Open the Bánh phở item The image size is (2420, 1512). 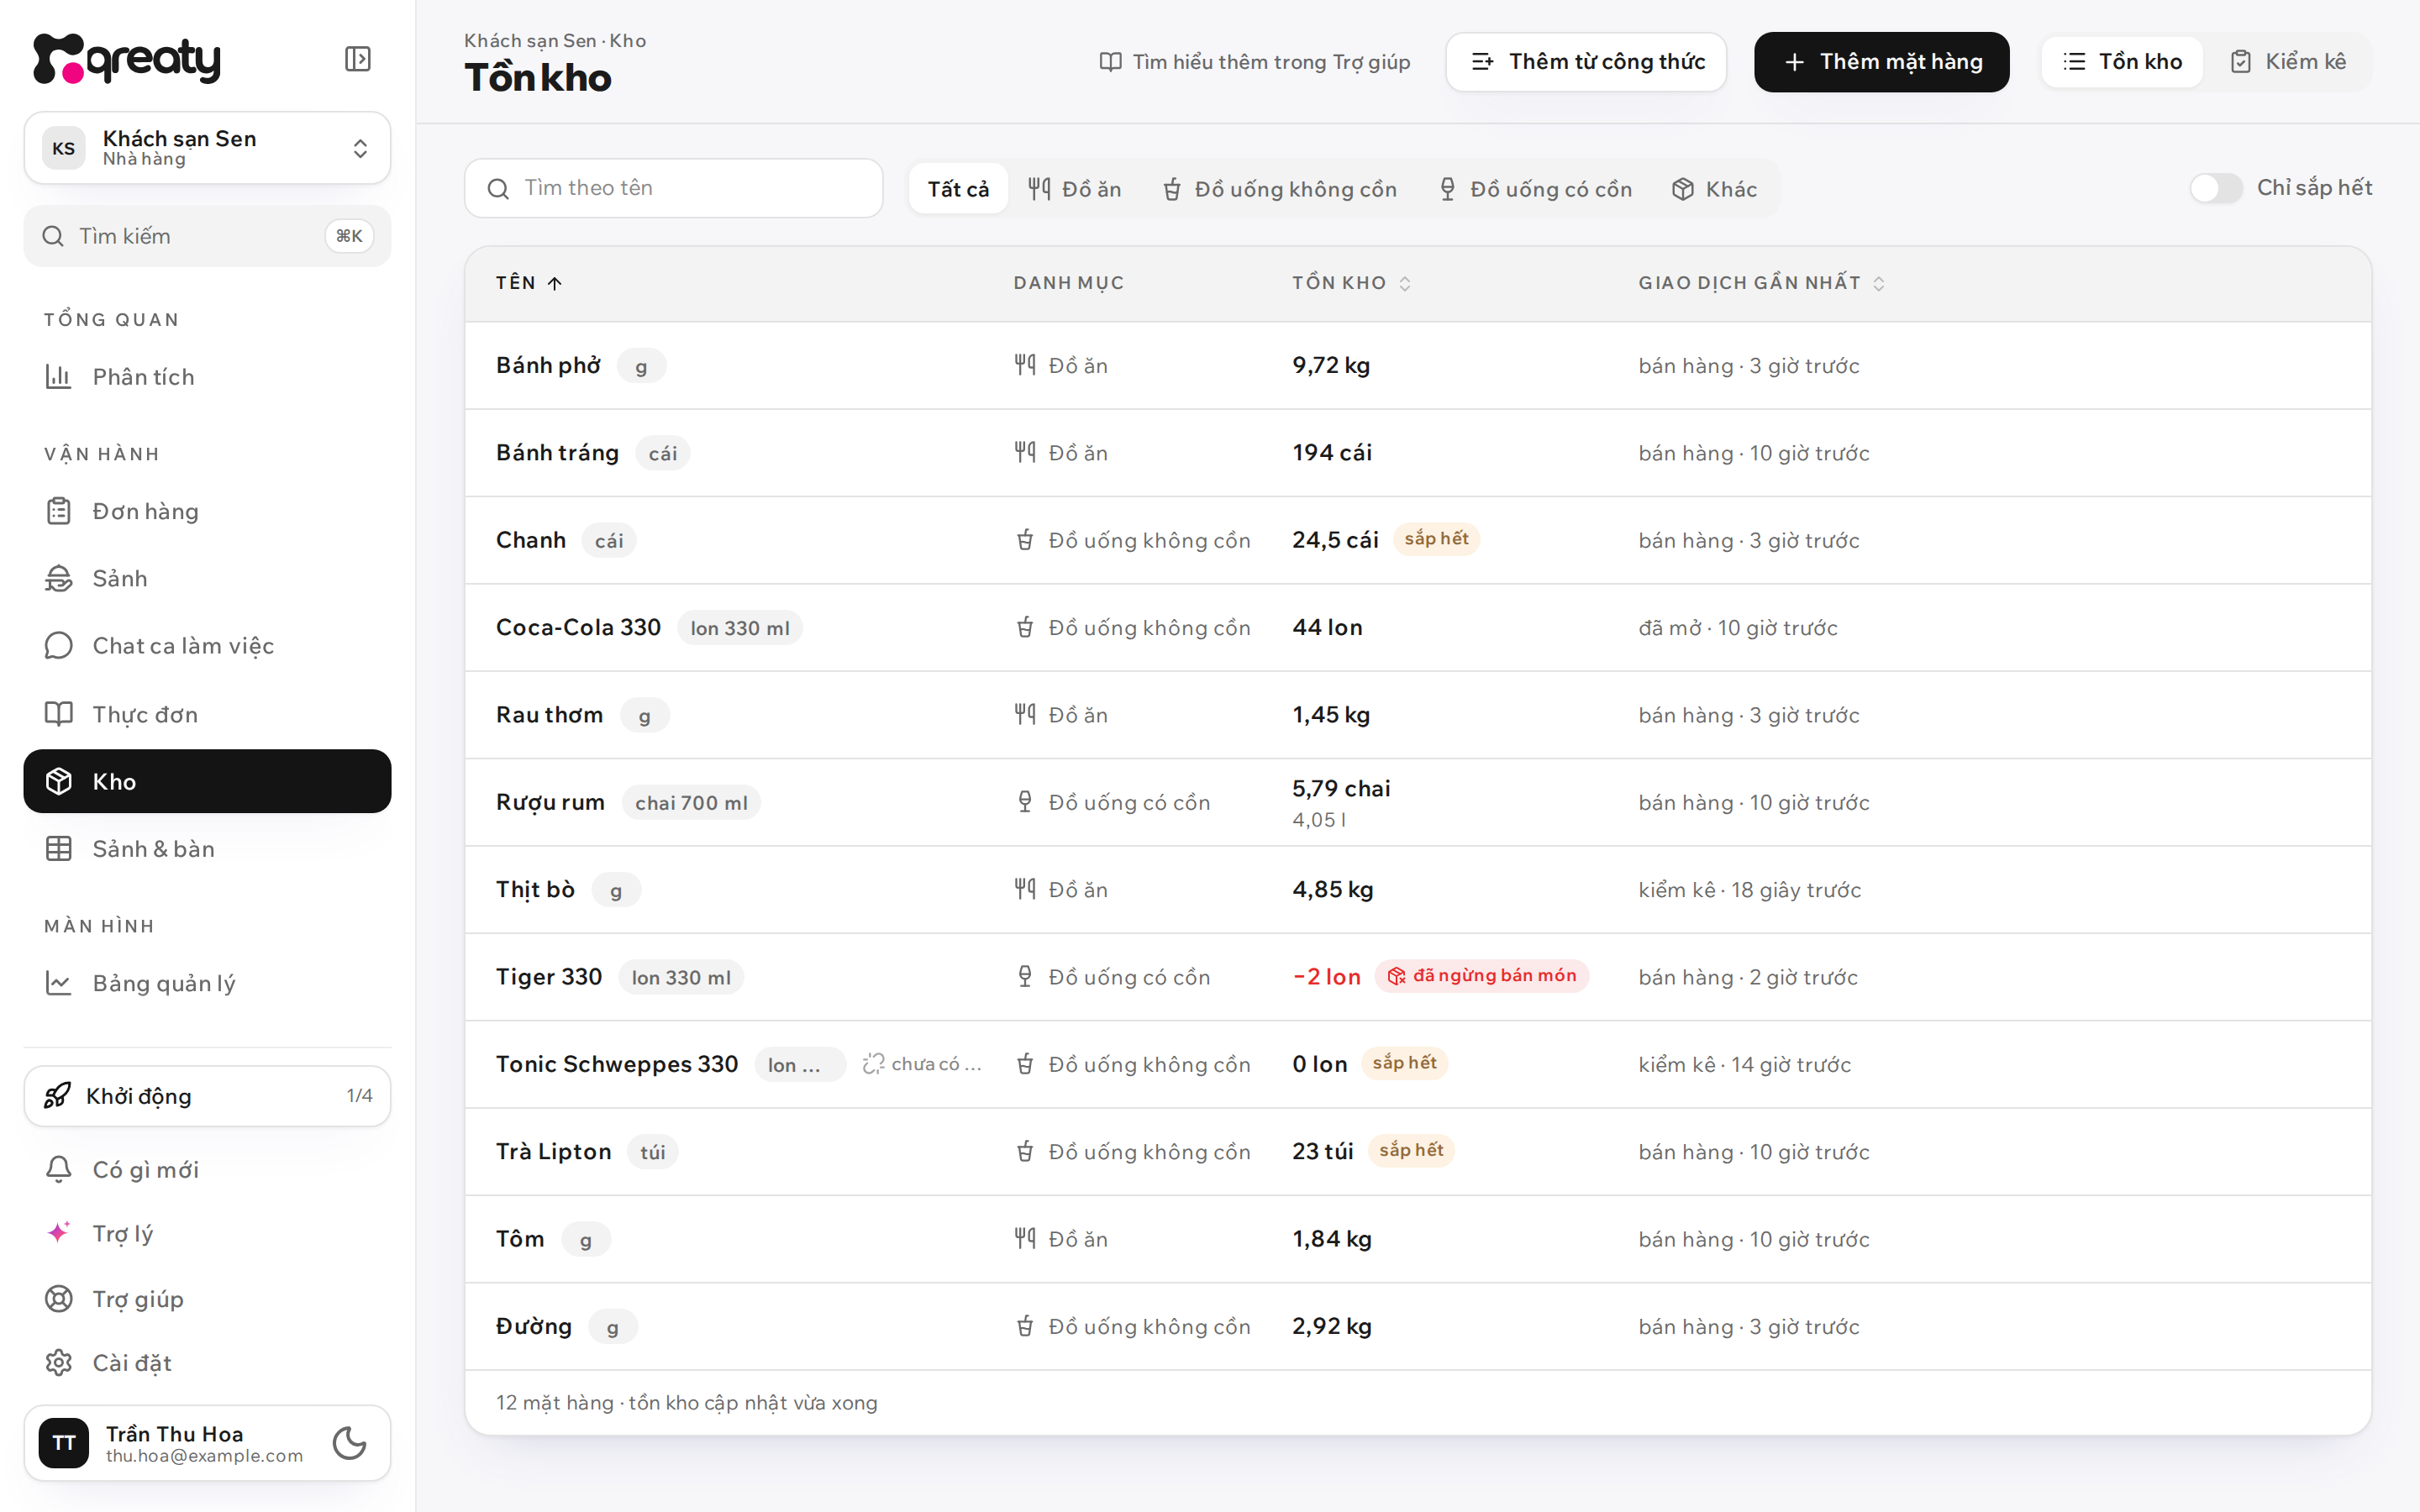coord(1418,365)
